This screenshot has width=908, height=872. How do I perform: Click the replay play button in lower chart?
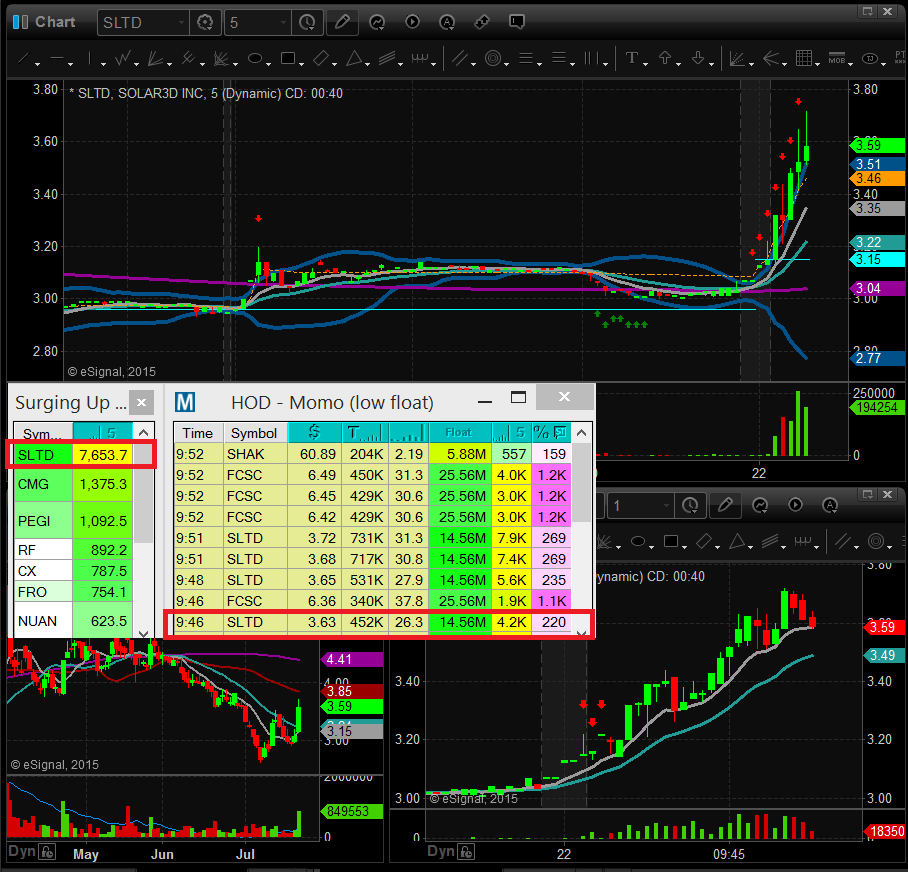pyautogui.click(x=796, y=505)
